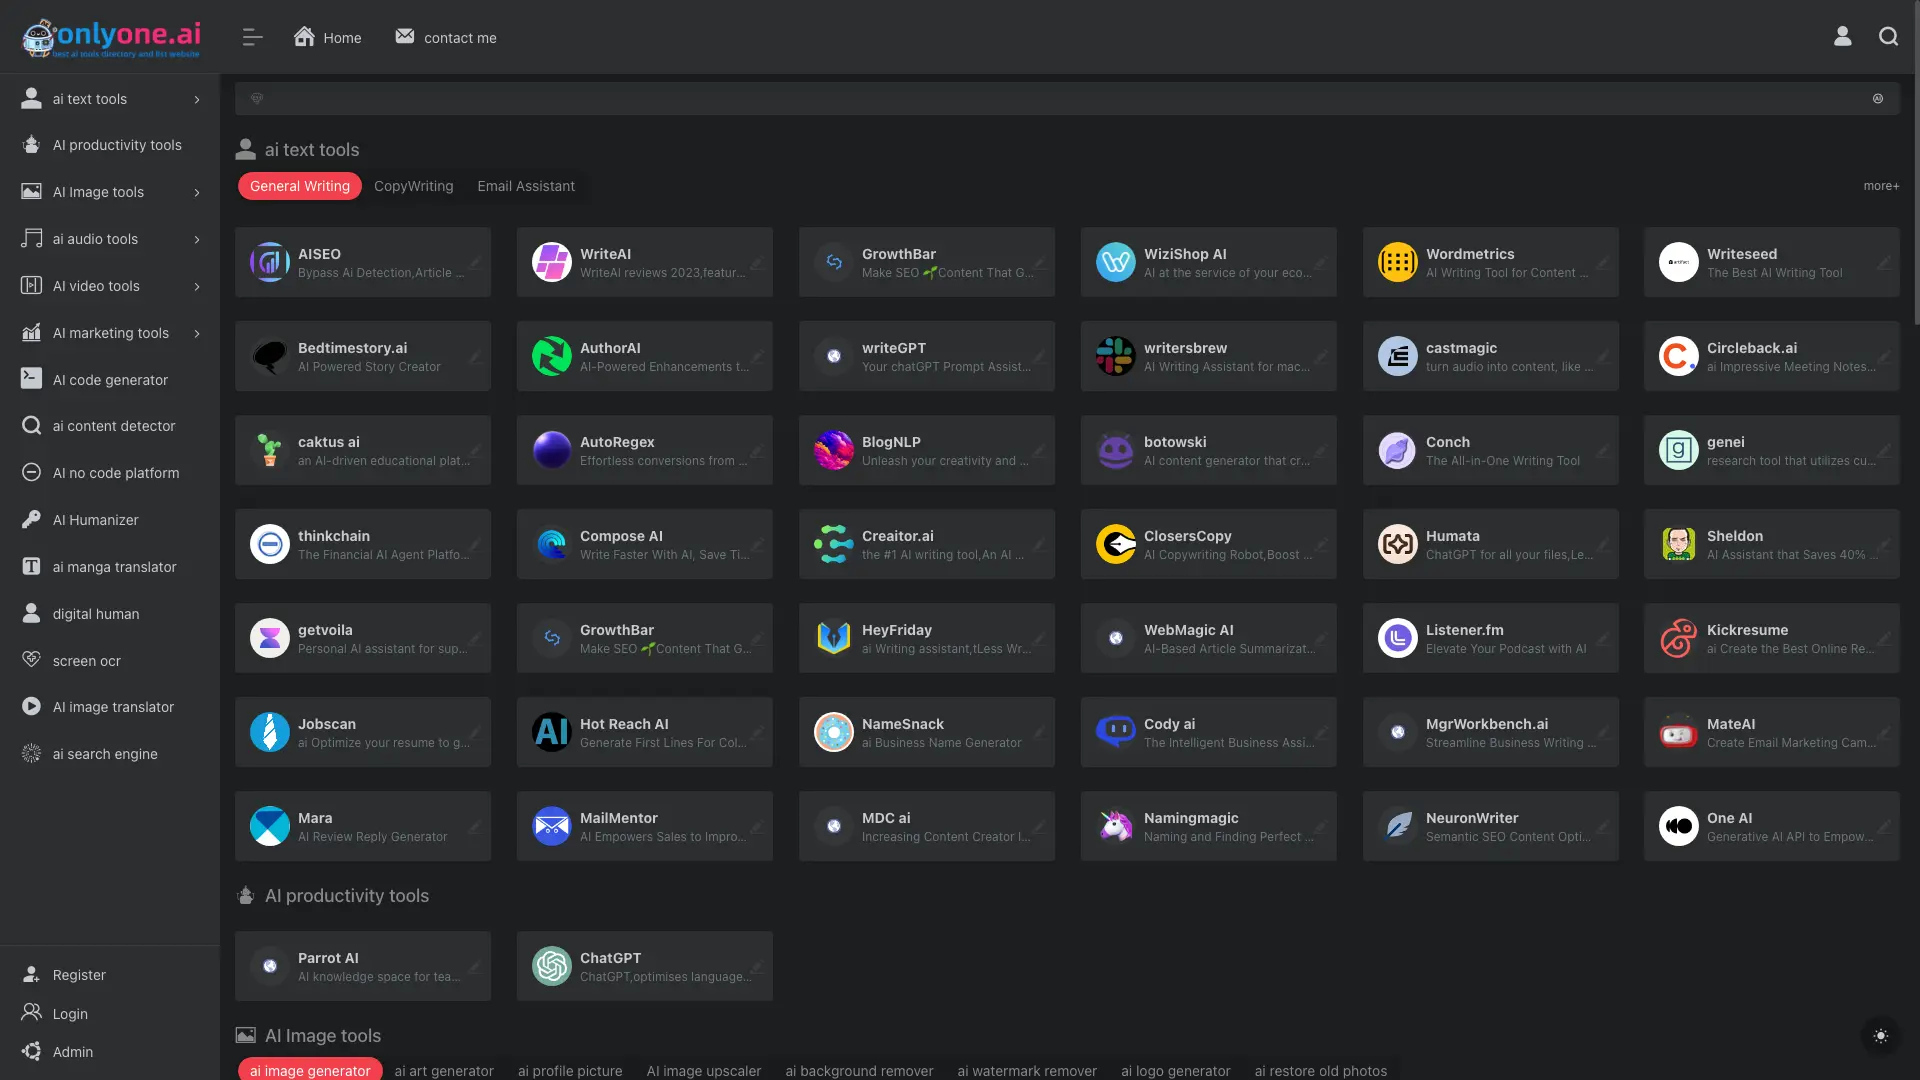Toggle the sidebar collapse menu icon
1920x1080 pixels.
point(252,37)
